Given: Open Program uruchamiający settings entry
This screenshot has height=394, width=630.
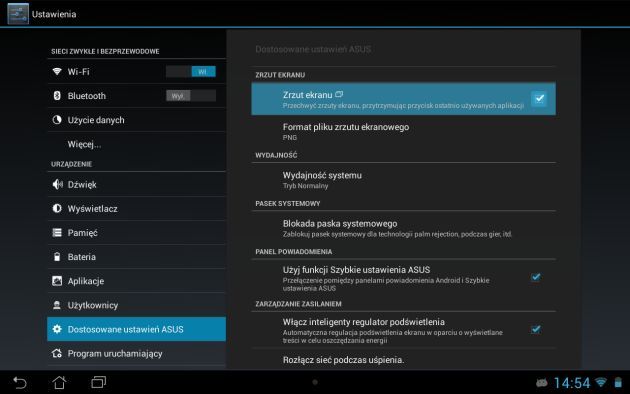Looking at the screenshot, I should point(136,353).
